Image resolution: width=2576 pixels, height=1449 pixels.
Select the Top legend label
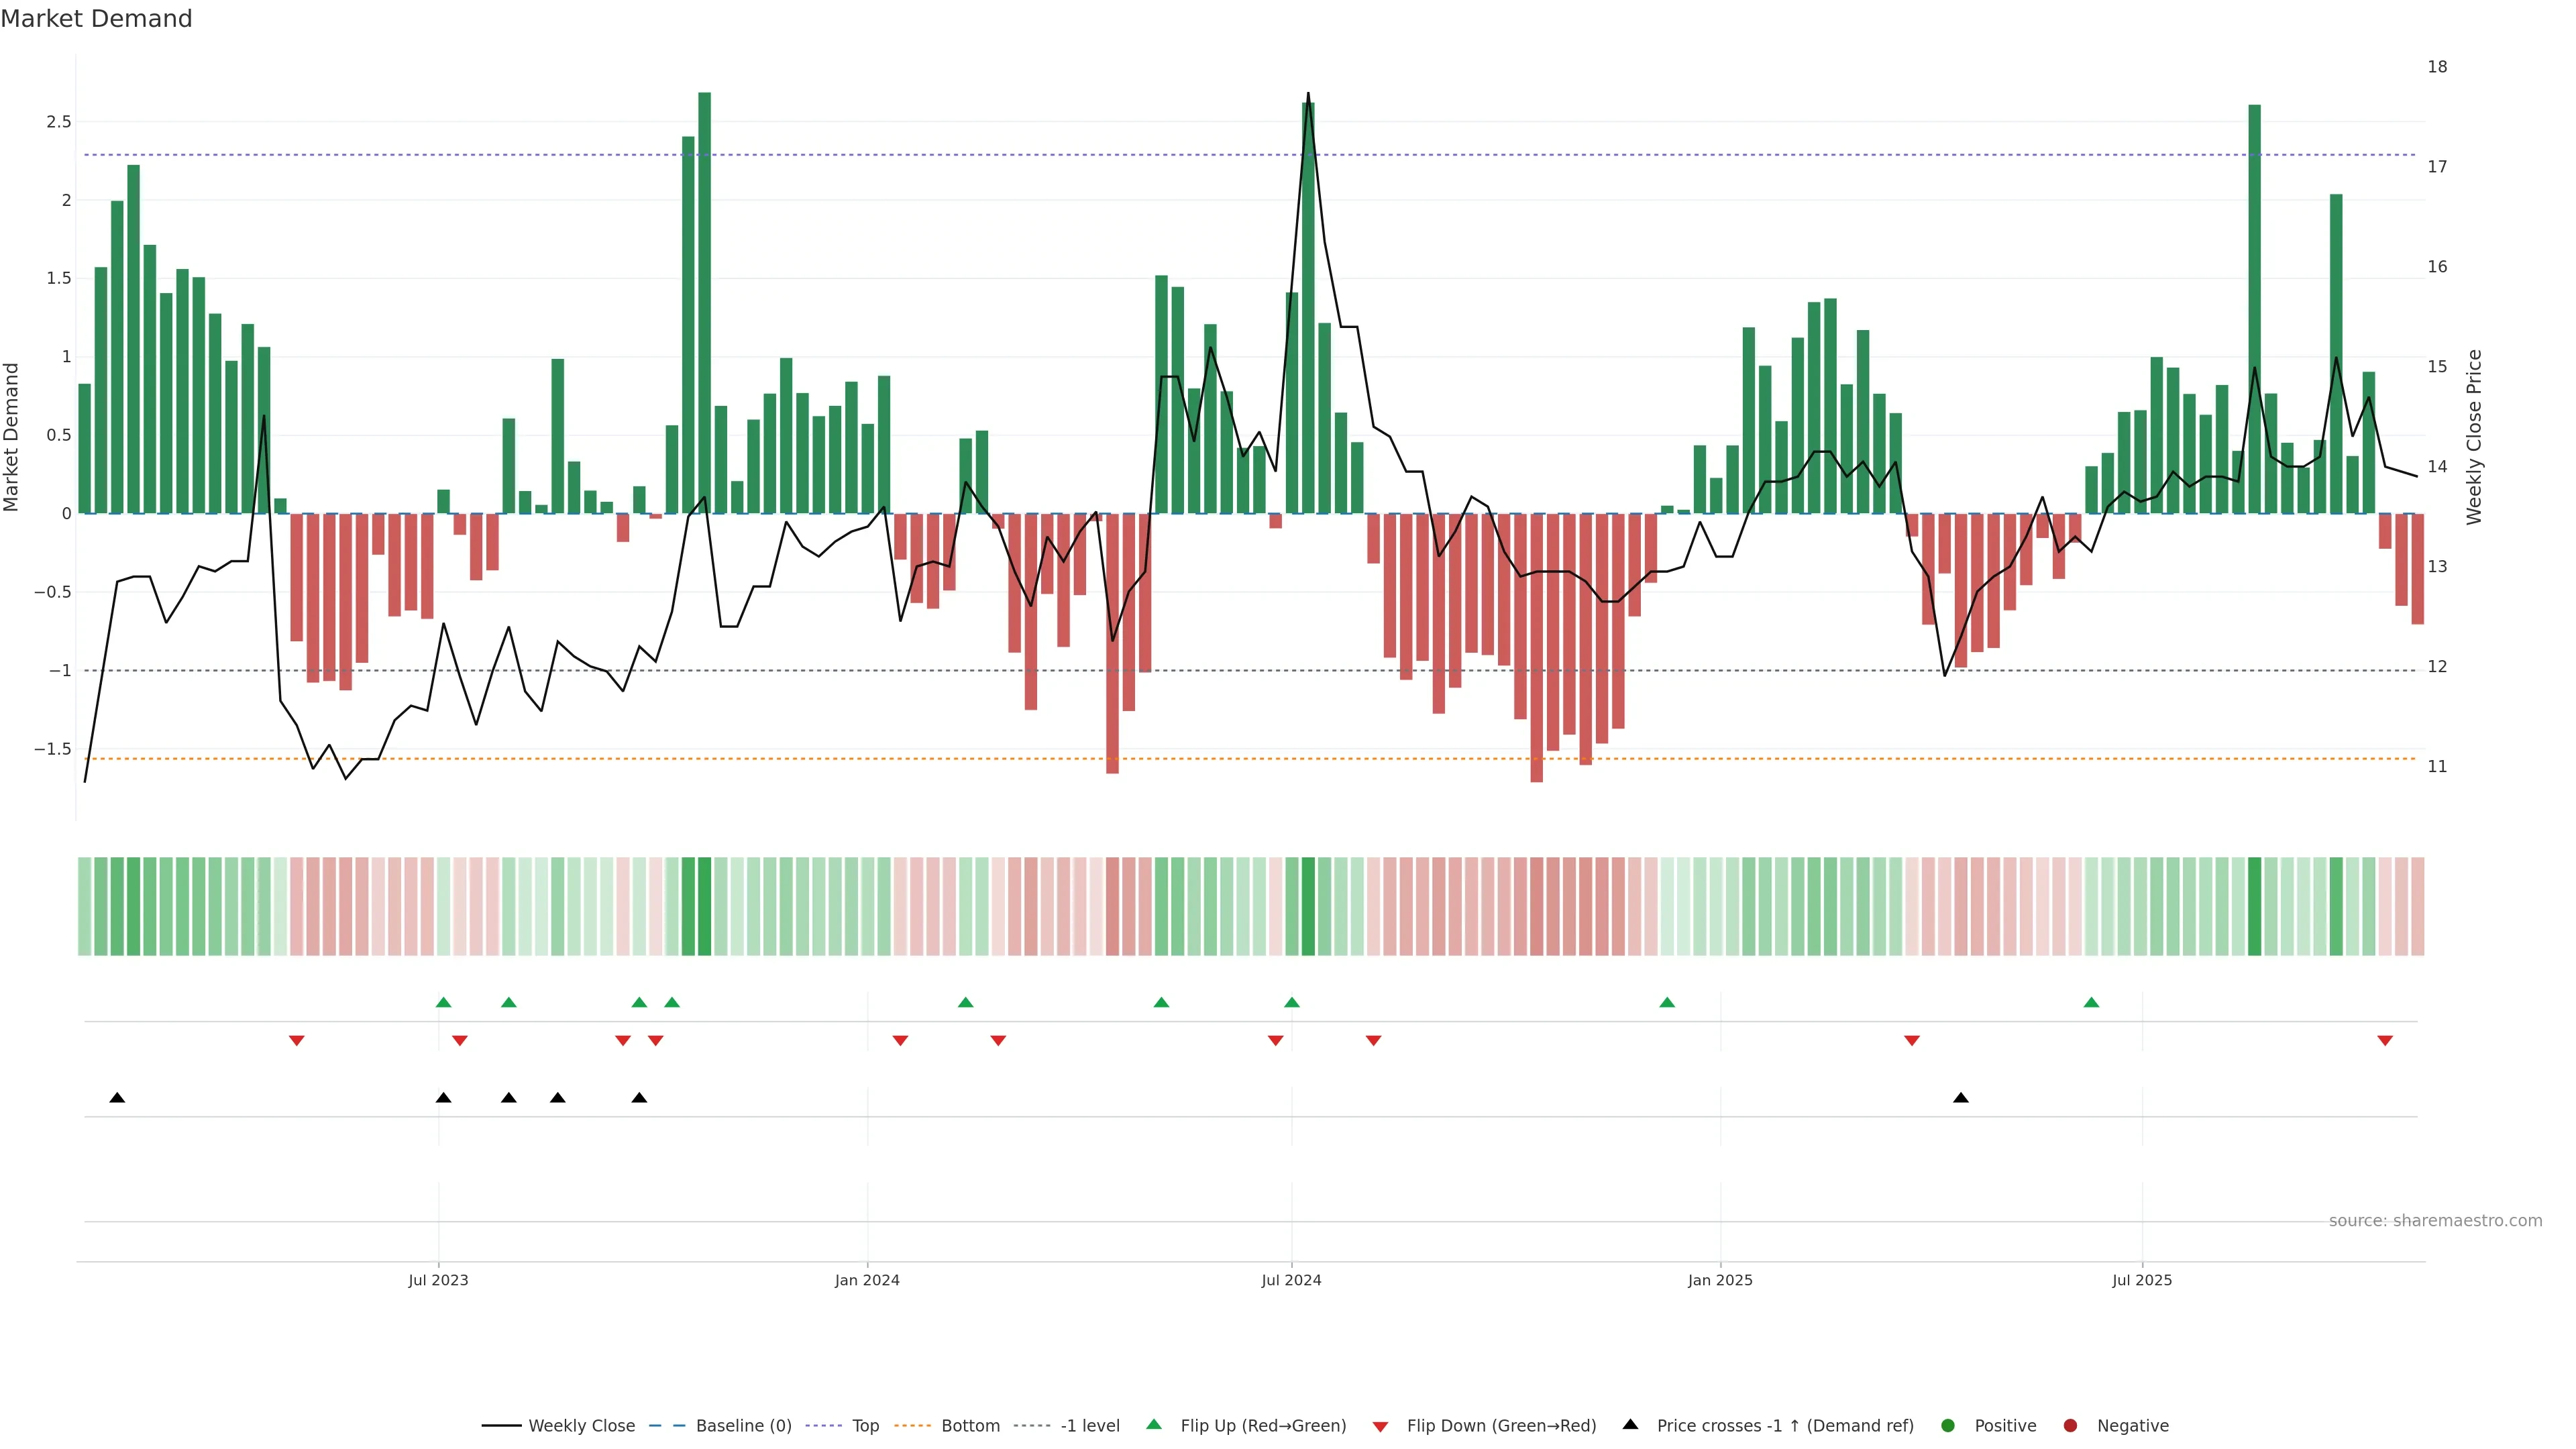coord(865,1425)
